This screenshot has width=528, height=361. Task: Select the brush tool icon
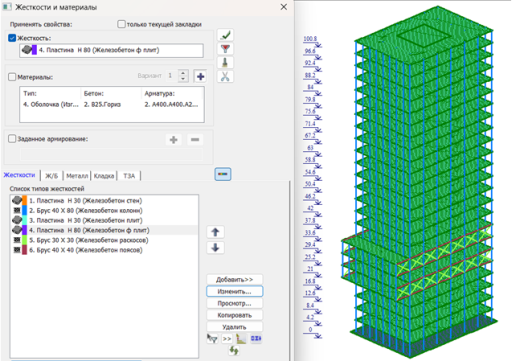(x=225, y=63)
